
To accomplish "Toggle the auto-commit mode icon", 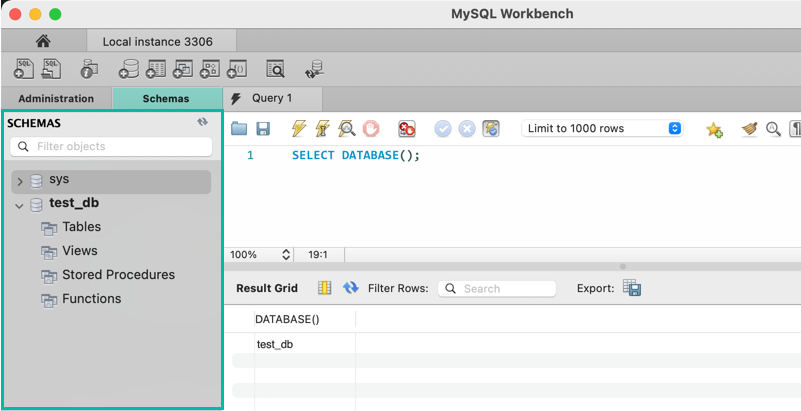I will point(490,129).
